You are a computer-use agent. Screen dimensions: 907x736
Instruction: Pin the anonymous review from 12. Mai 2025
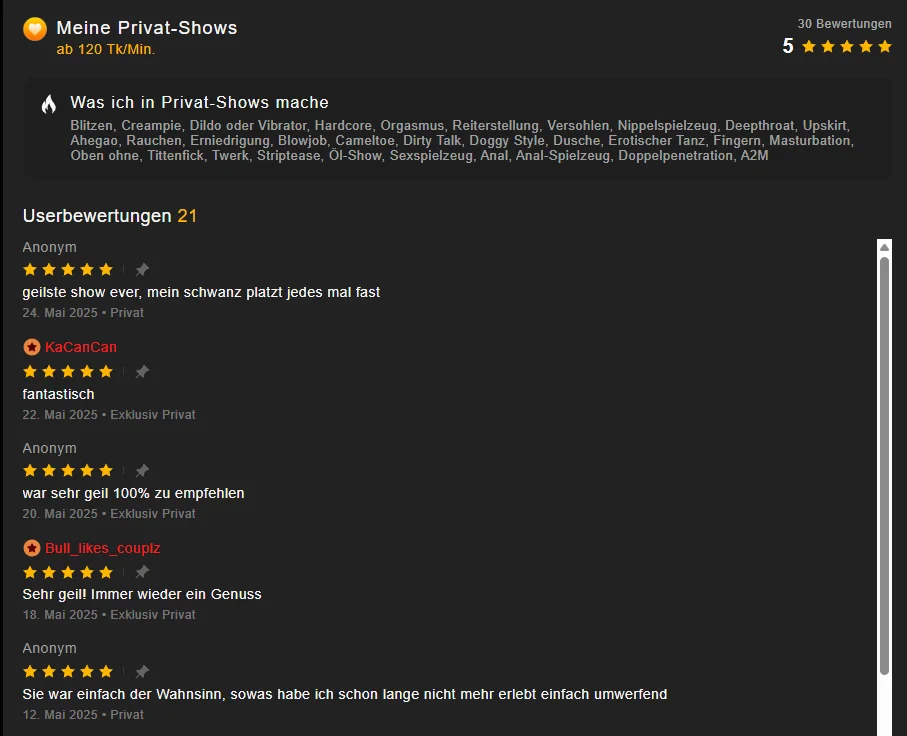point(142,672)
